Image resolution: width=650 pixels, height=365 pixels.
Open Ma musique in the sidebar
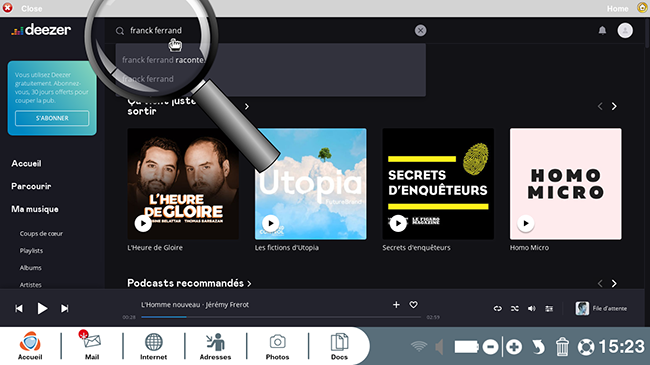pyautogui.click(x=35, y=209)
